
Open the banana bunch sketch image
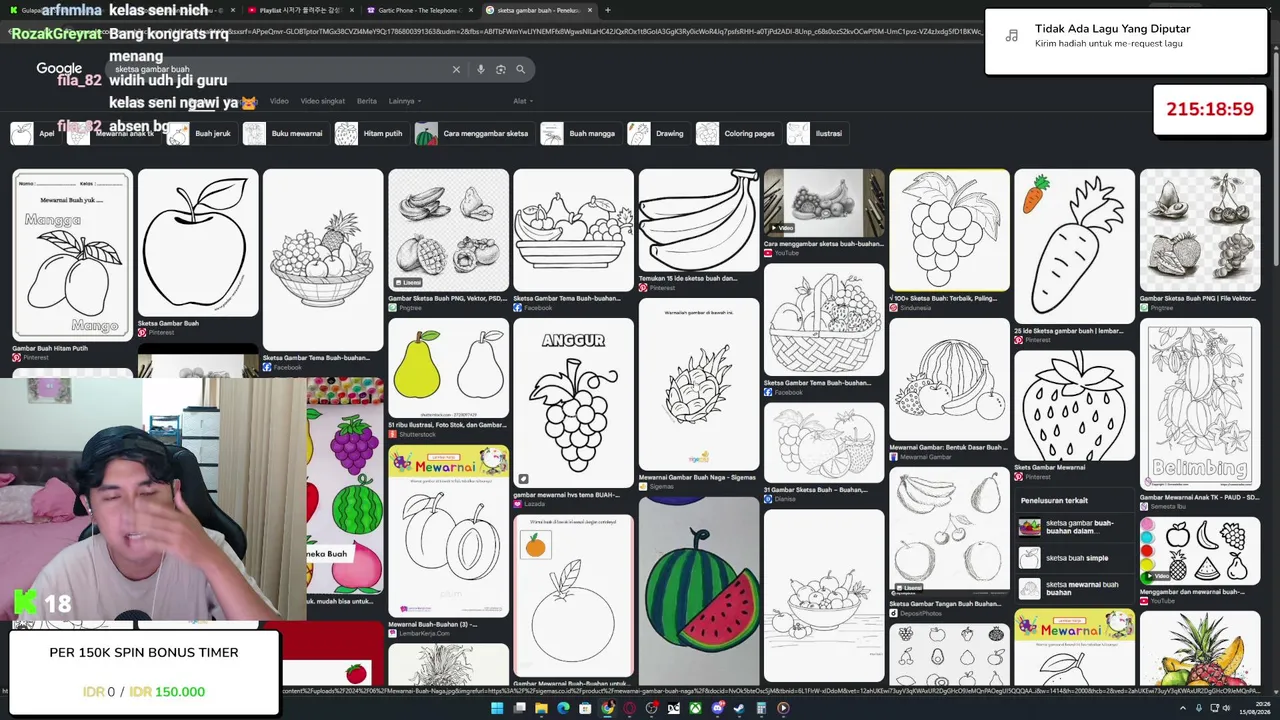point(699,220)
